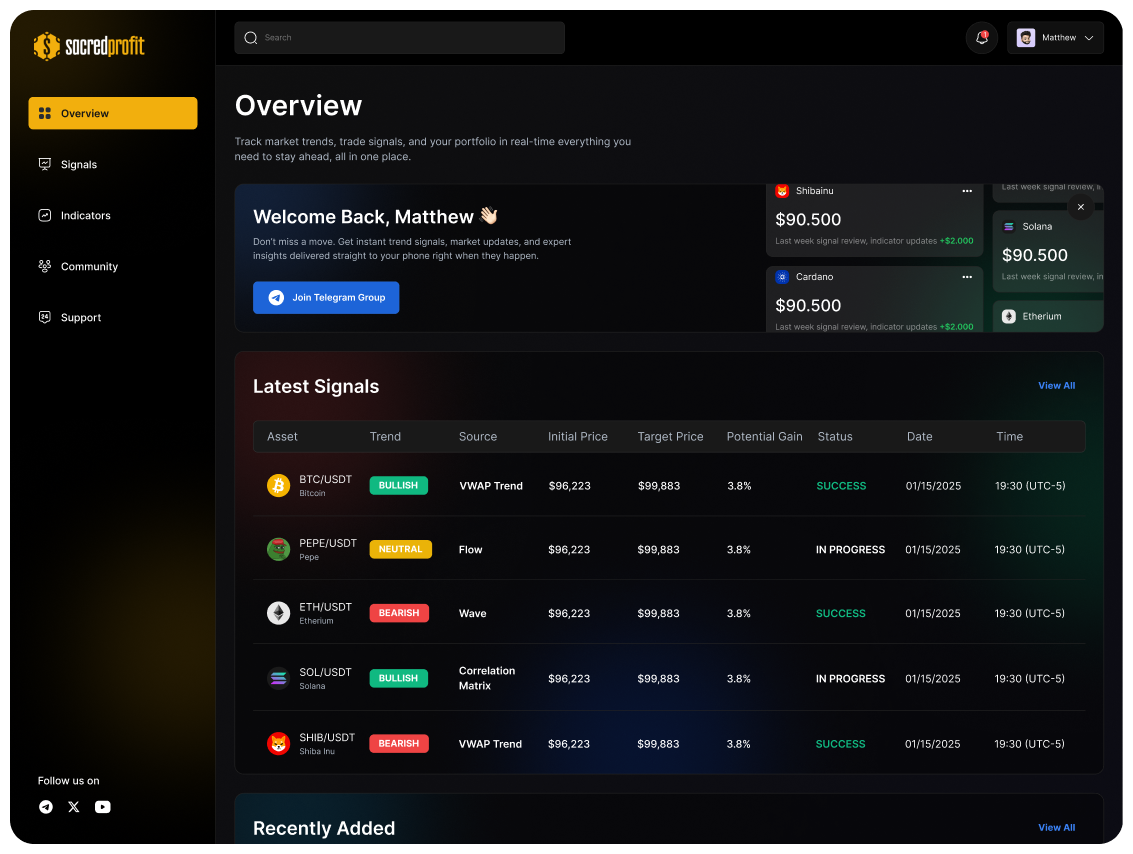
Task: Click View All in Recently Added
Action: (x=1056, y=828)
